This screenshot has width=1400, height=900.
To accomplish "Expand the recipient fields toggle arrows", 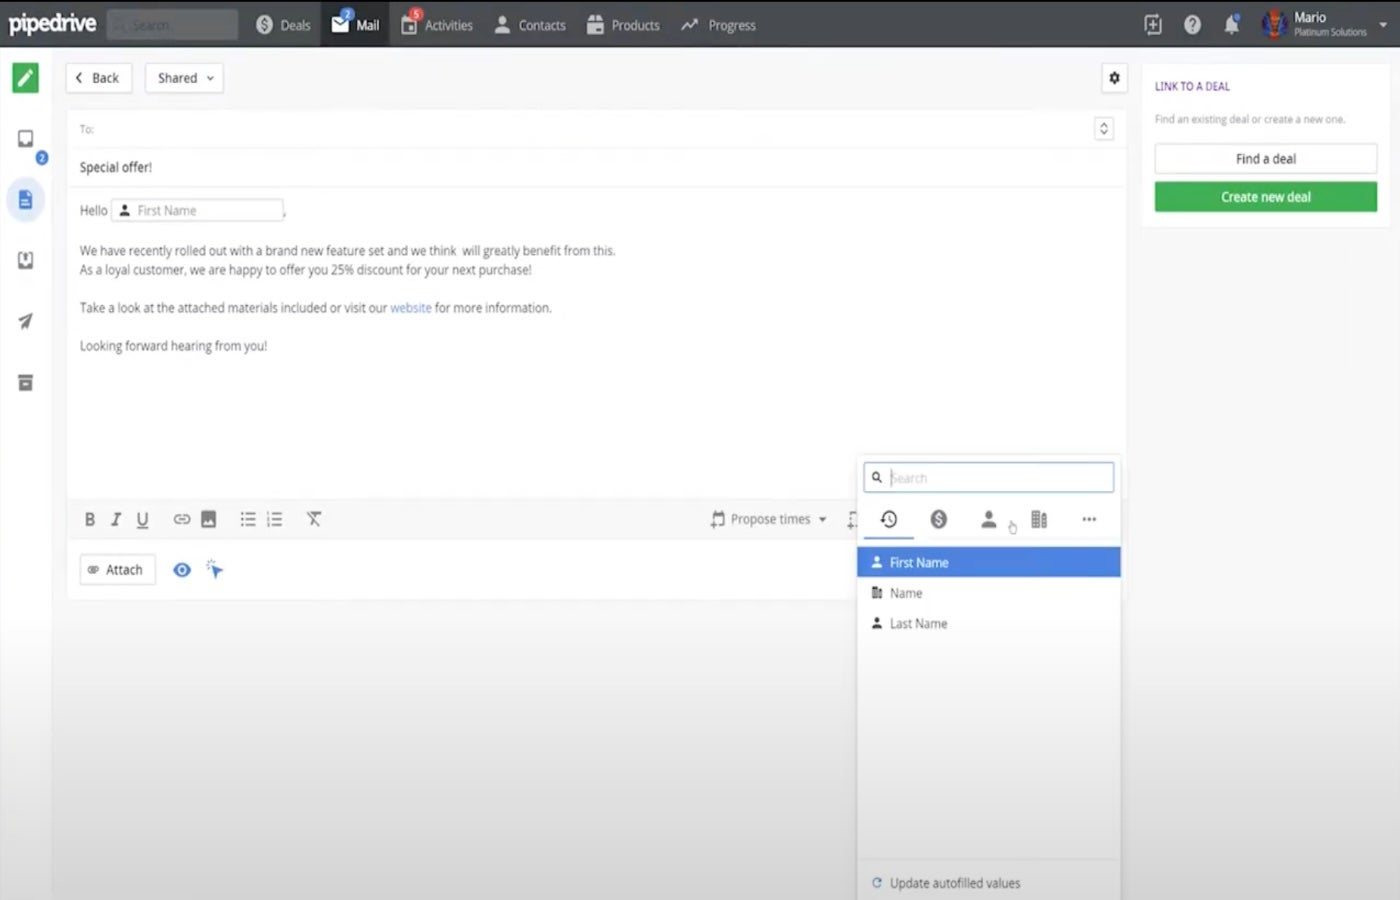I will 1103,129.
